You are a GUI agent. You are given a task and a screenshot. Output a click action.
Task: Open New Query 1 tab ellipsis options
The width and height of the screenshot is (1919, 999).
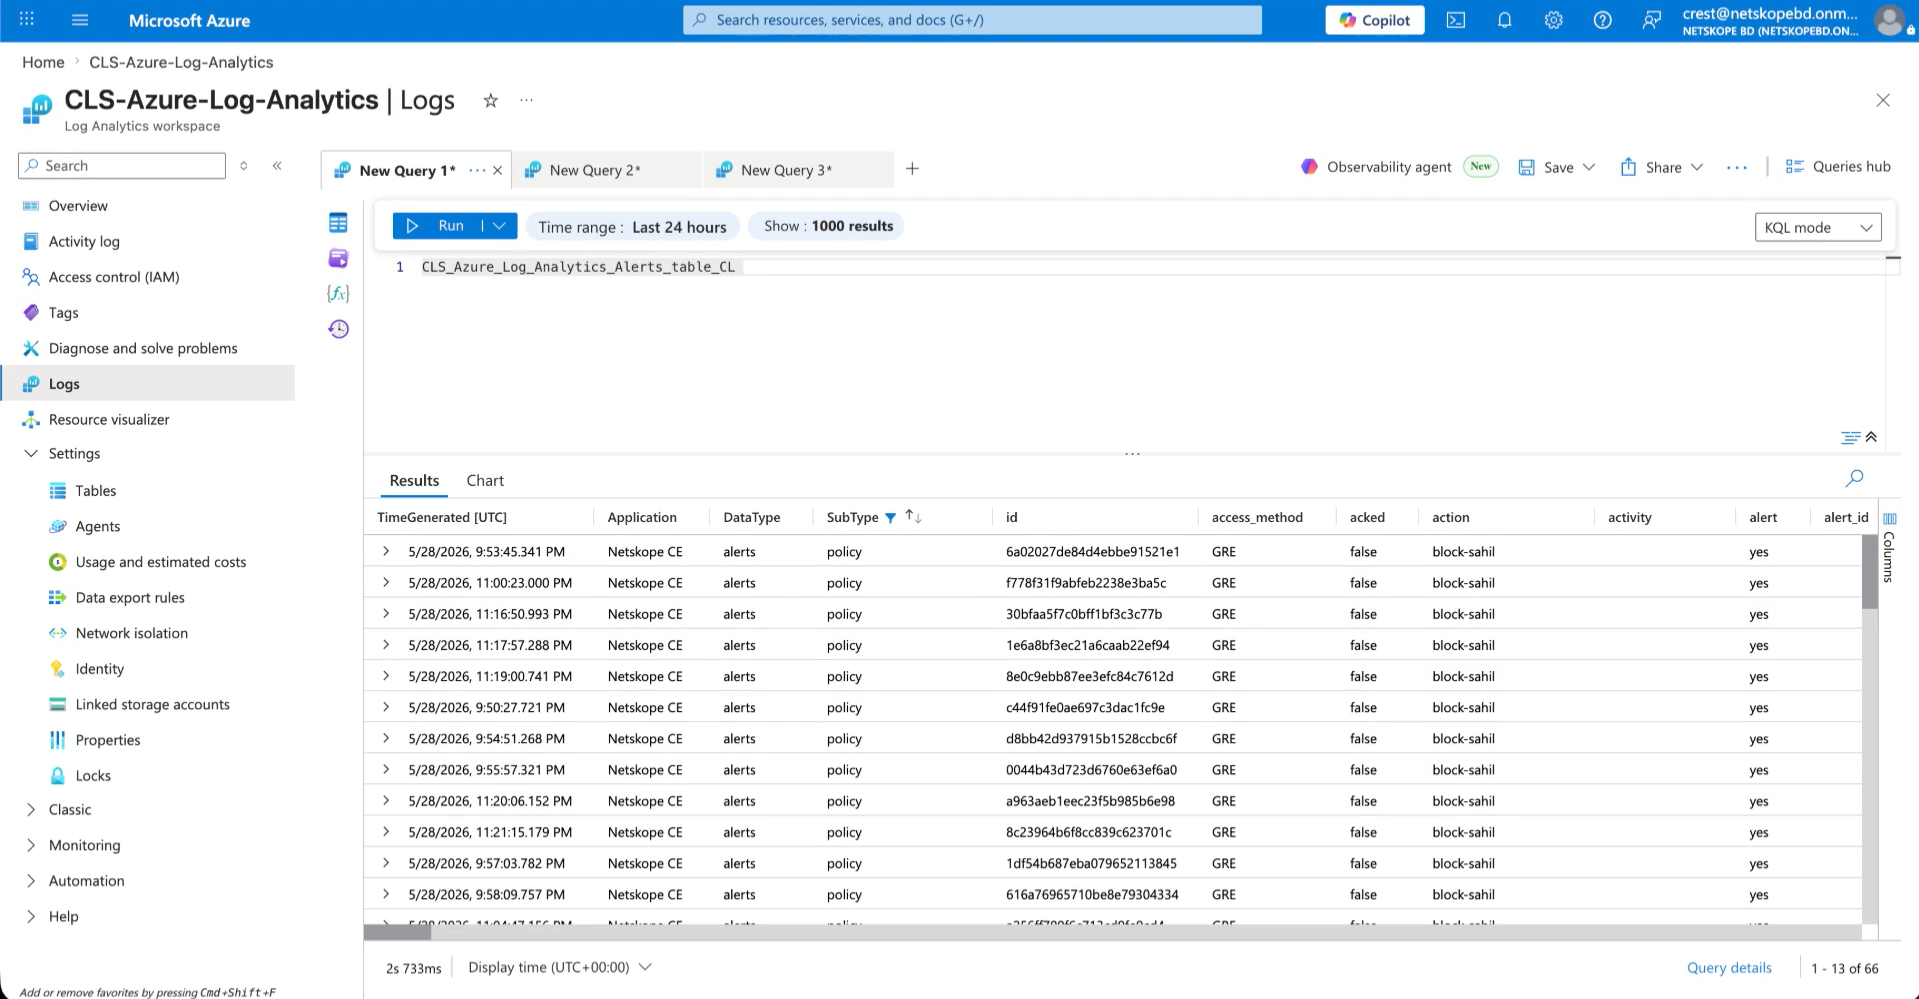tap(477, 170)
